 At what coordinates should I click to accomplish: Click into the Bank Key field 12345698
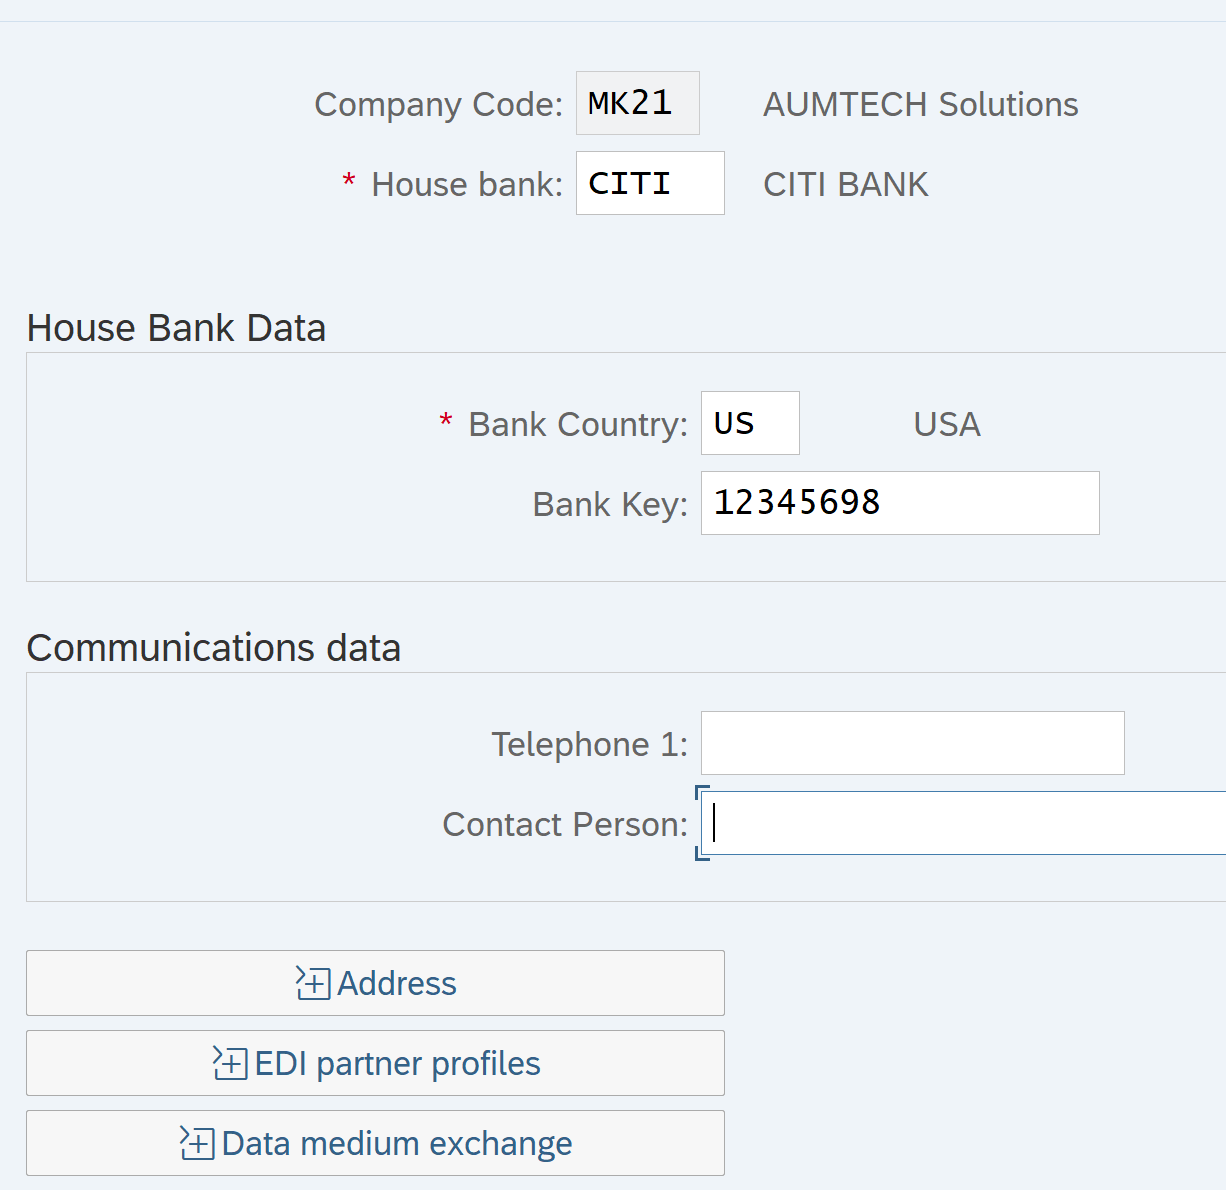[900, 503]
